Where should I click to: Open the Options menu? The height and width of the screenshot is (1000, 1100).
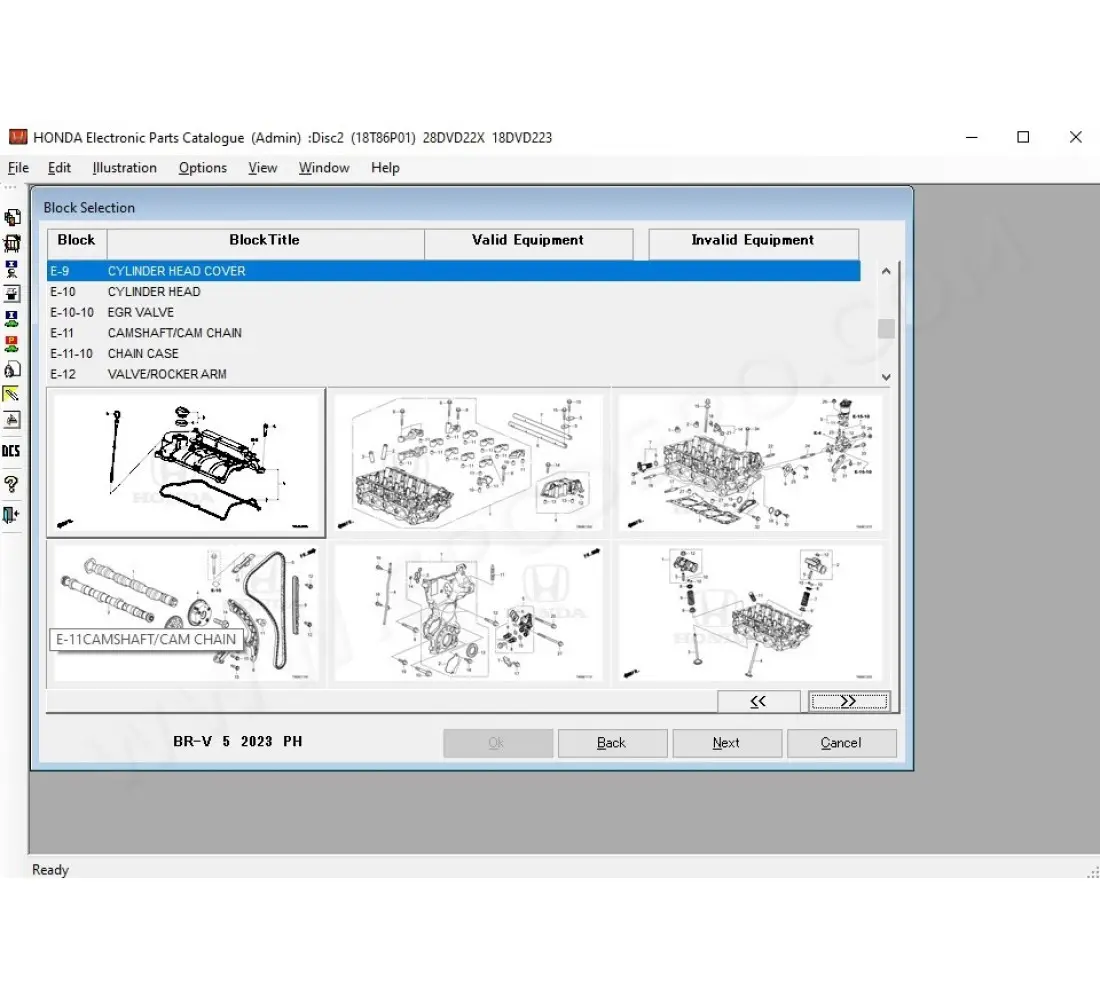[x=203, y=168]
